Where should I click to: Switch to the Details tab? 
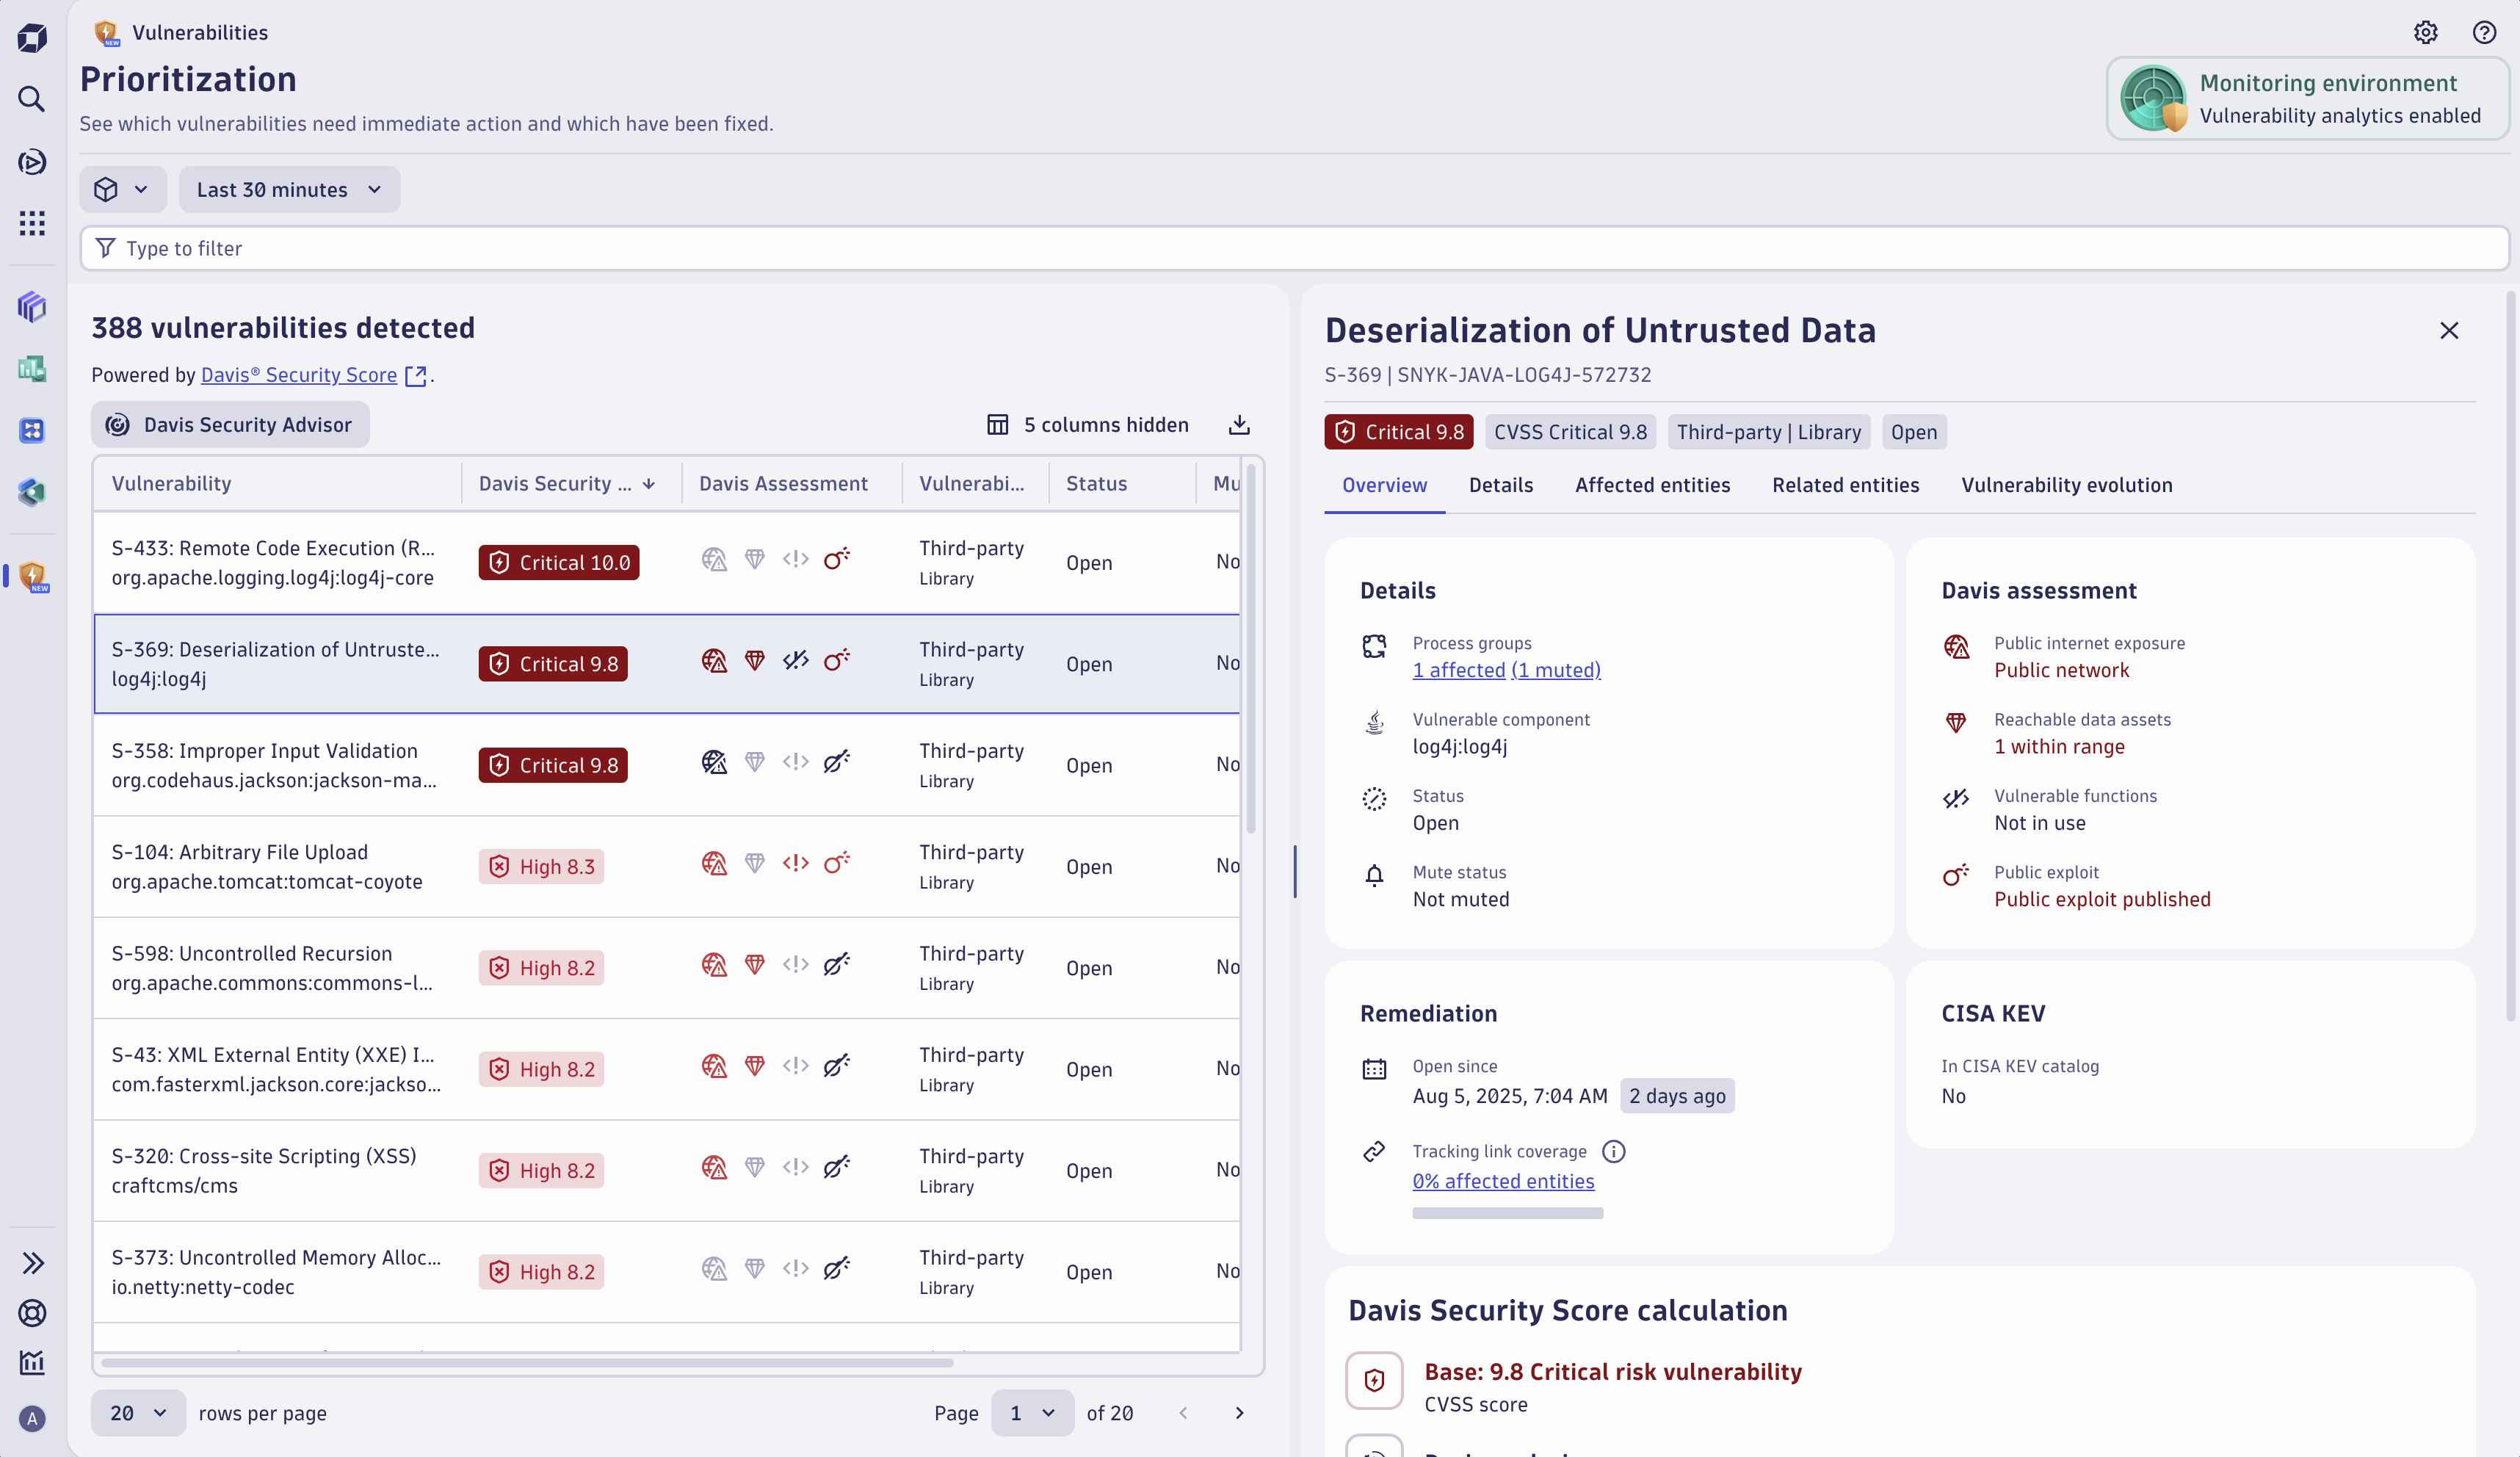pyautogui.click(x=1501, y=485)
